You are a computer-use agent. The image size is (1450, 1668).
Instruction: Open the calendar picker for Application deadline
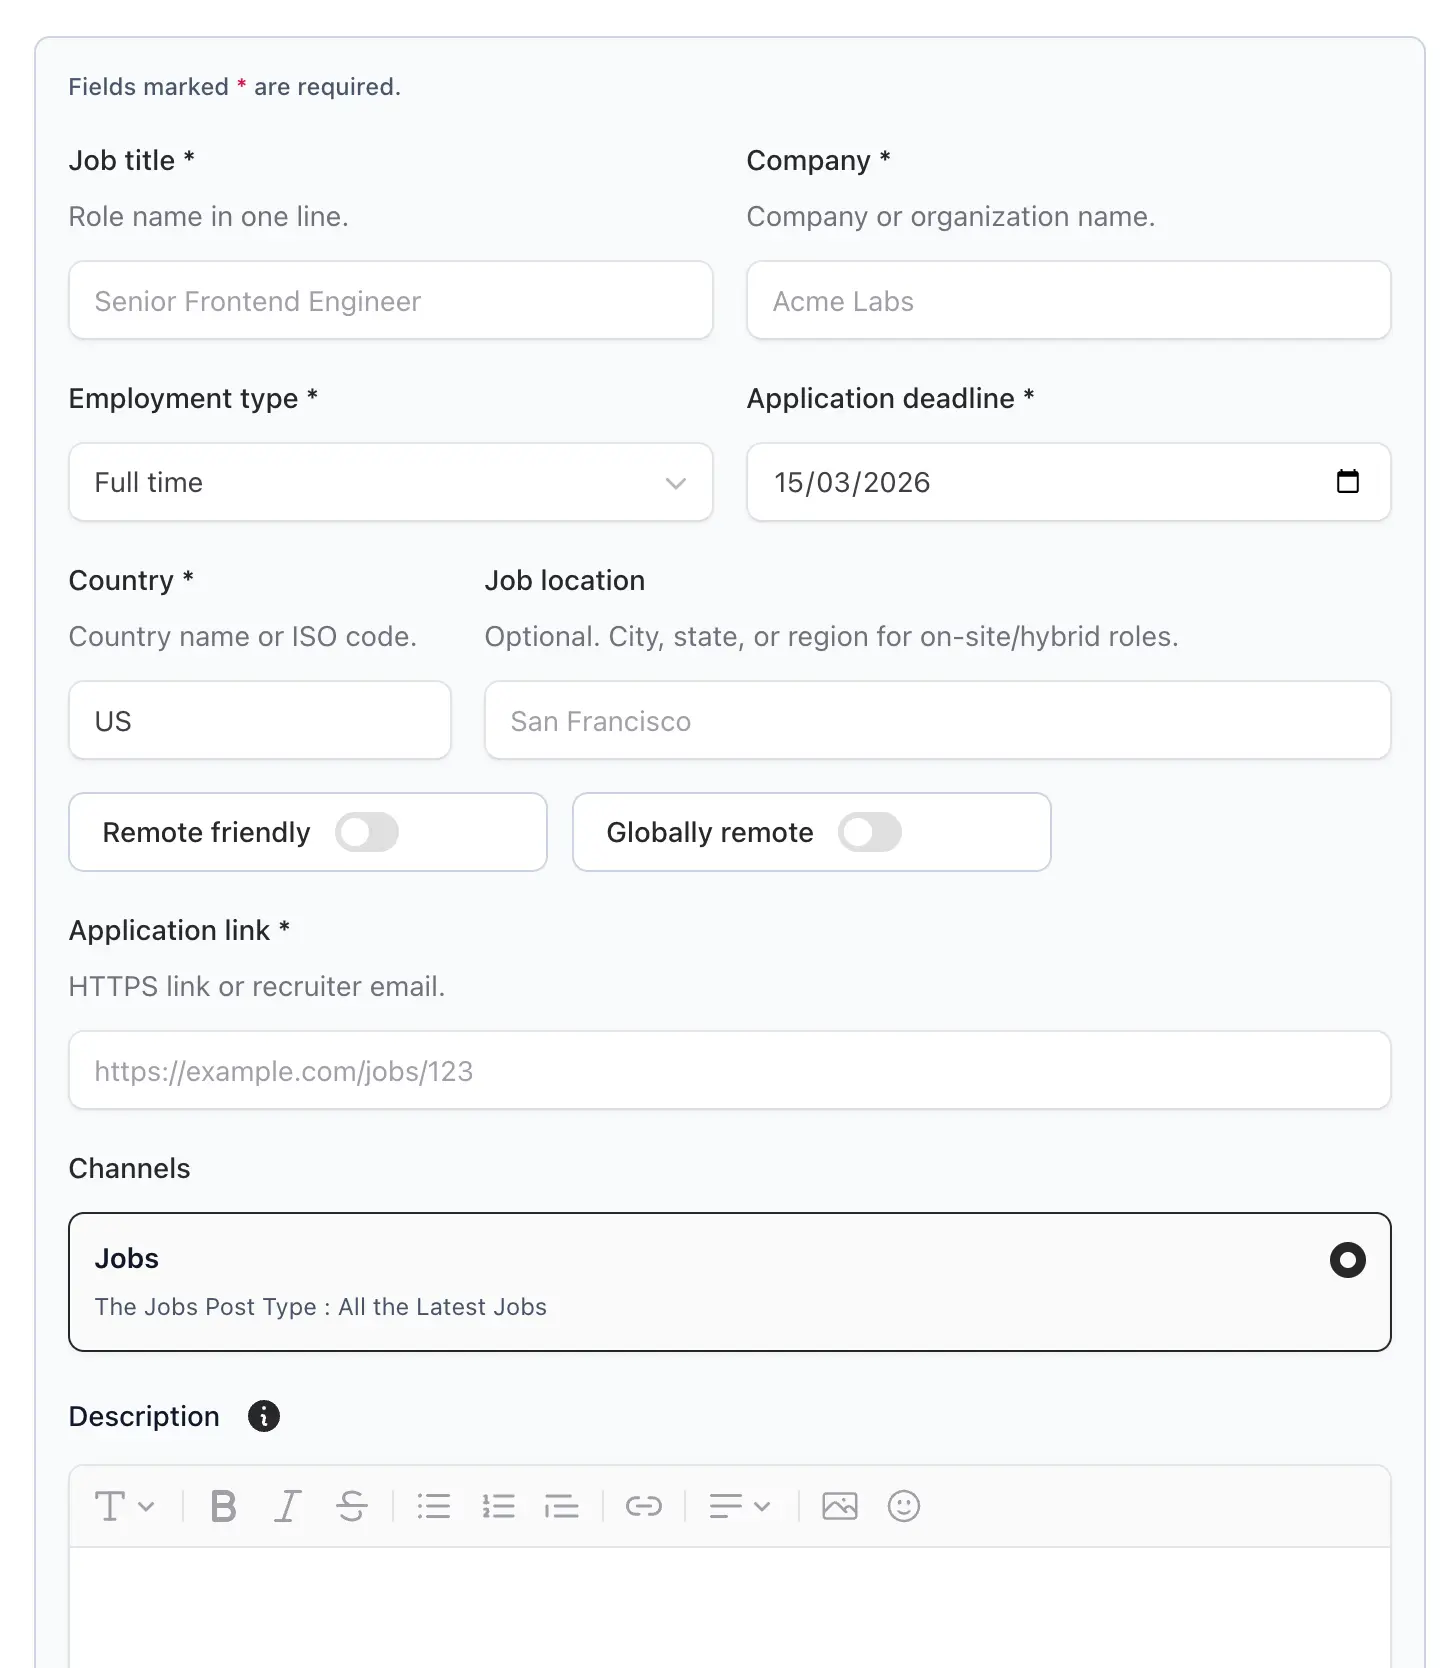[x=1348, y=482]
